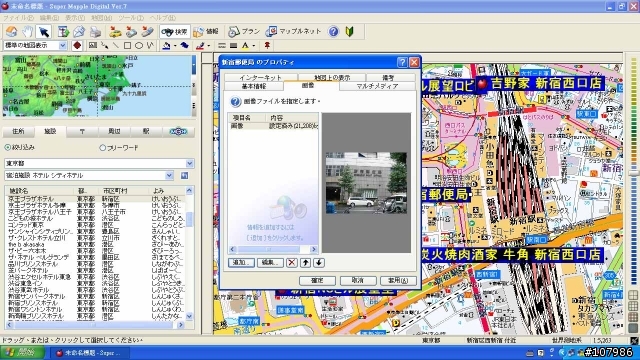640x360 pixels.
Task: Switch to the インターネット dialog tab
Action: point(260,78)
